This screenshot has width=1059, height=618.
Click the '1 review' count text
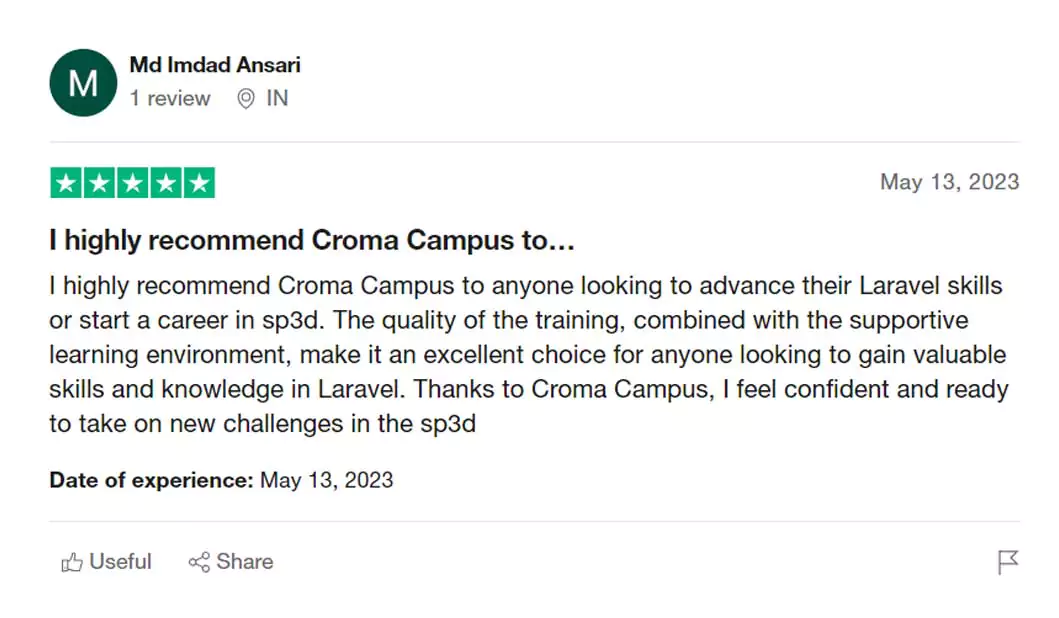click(170, 99)
